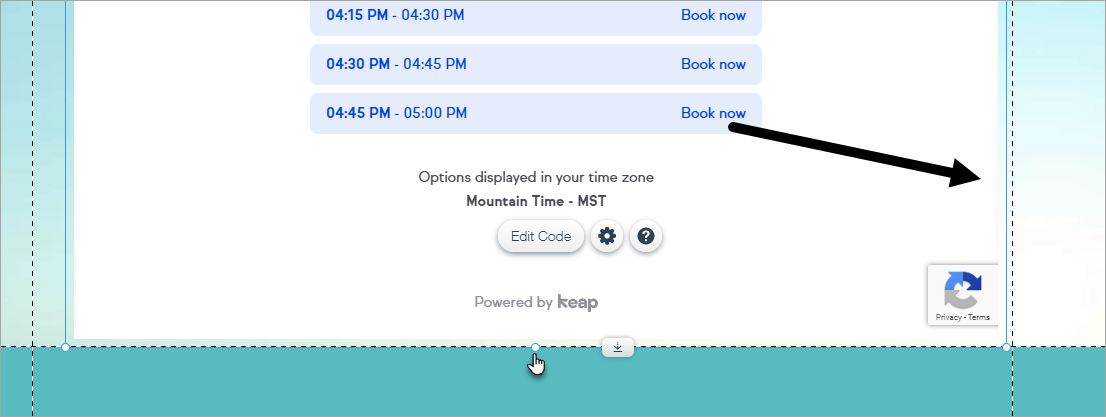
Task: Select the bottom-right corner selection handle
Action: point(1007,347)
